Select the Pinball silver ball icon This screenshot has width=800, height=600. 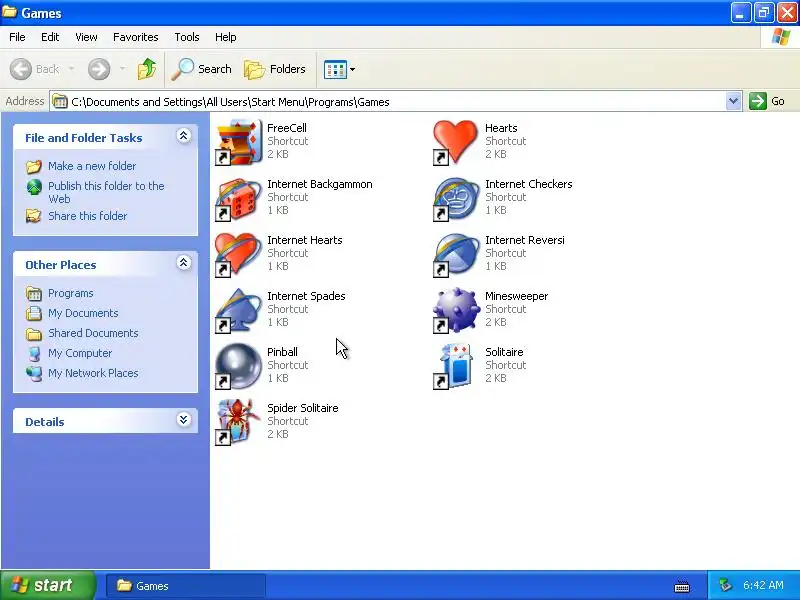pyautogui.click(x=238, y=367)
